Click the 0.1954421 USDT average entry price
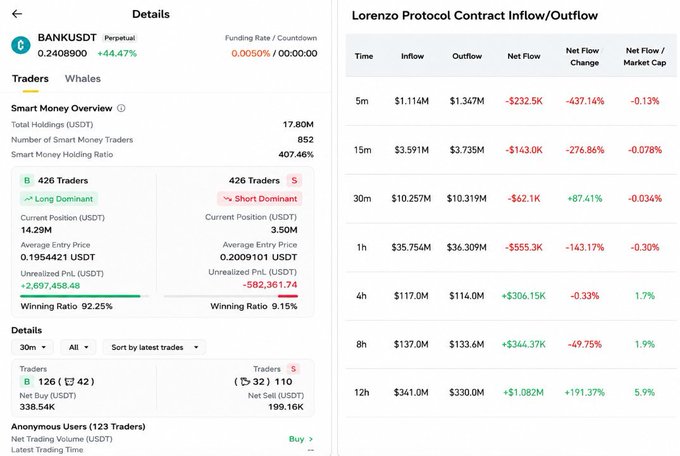Viewport: 680px width, 456px height. pos(58,257)
